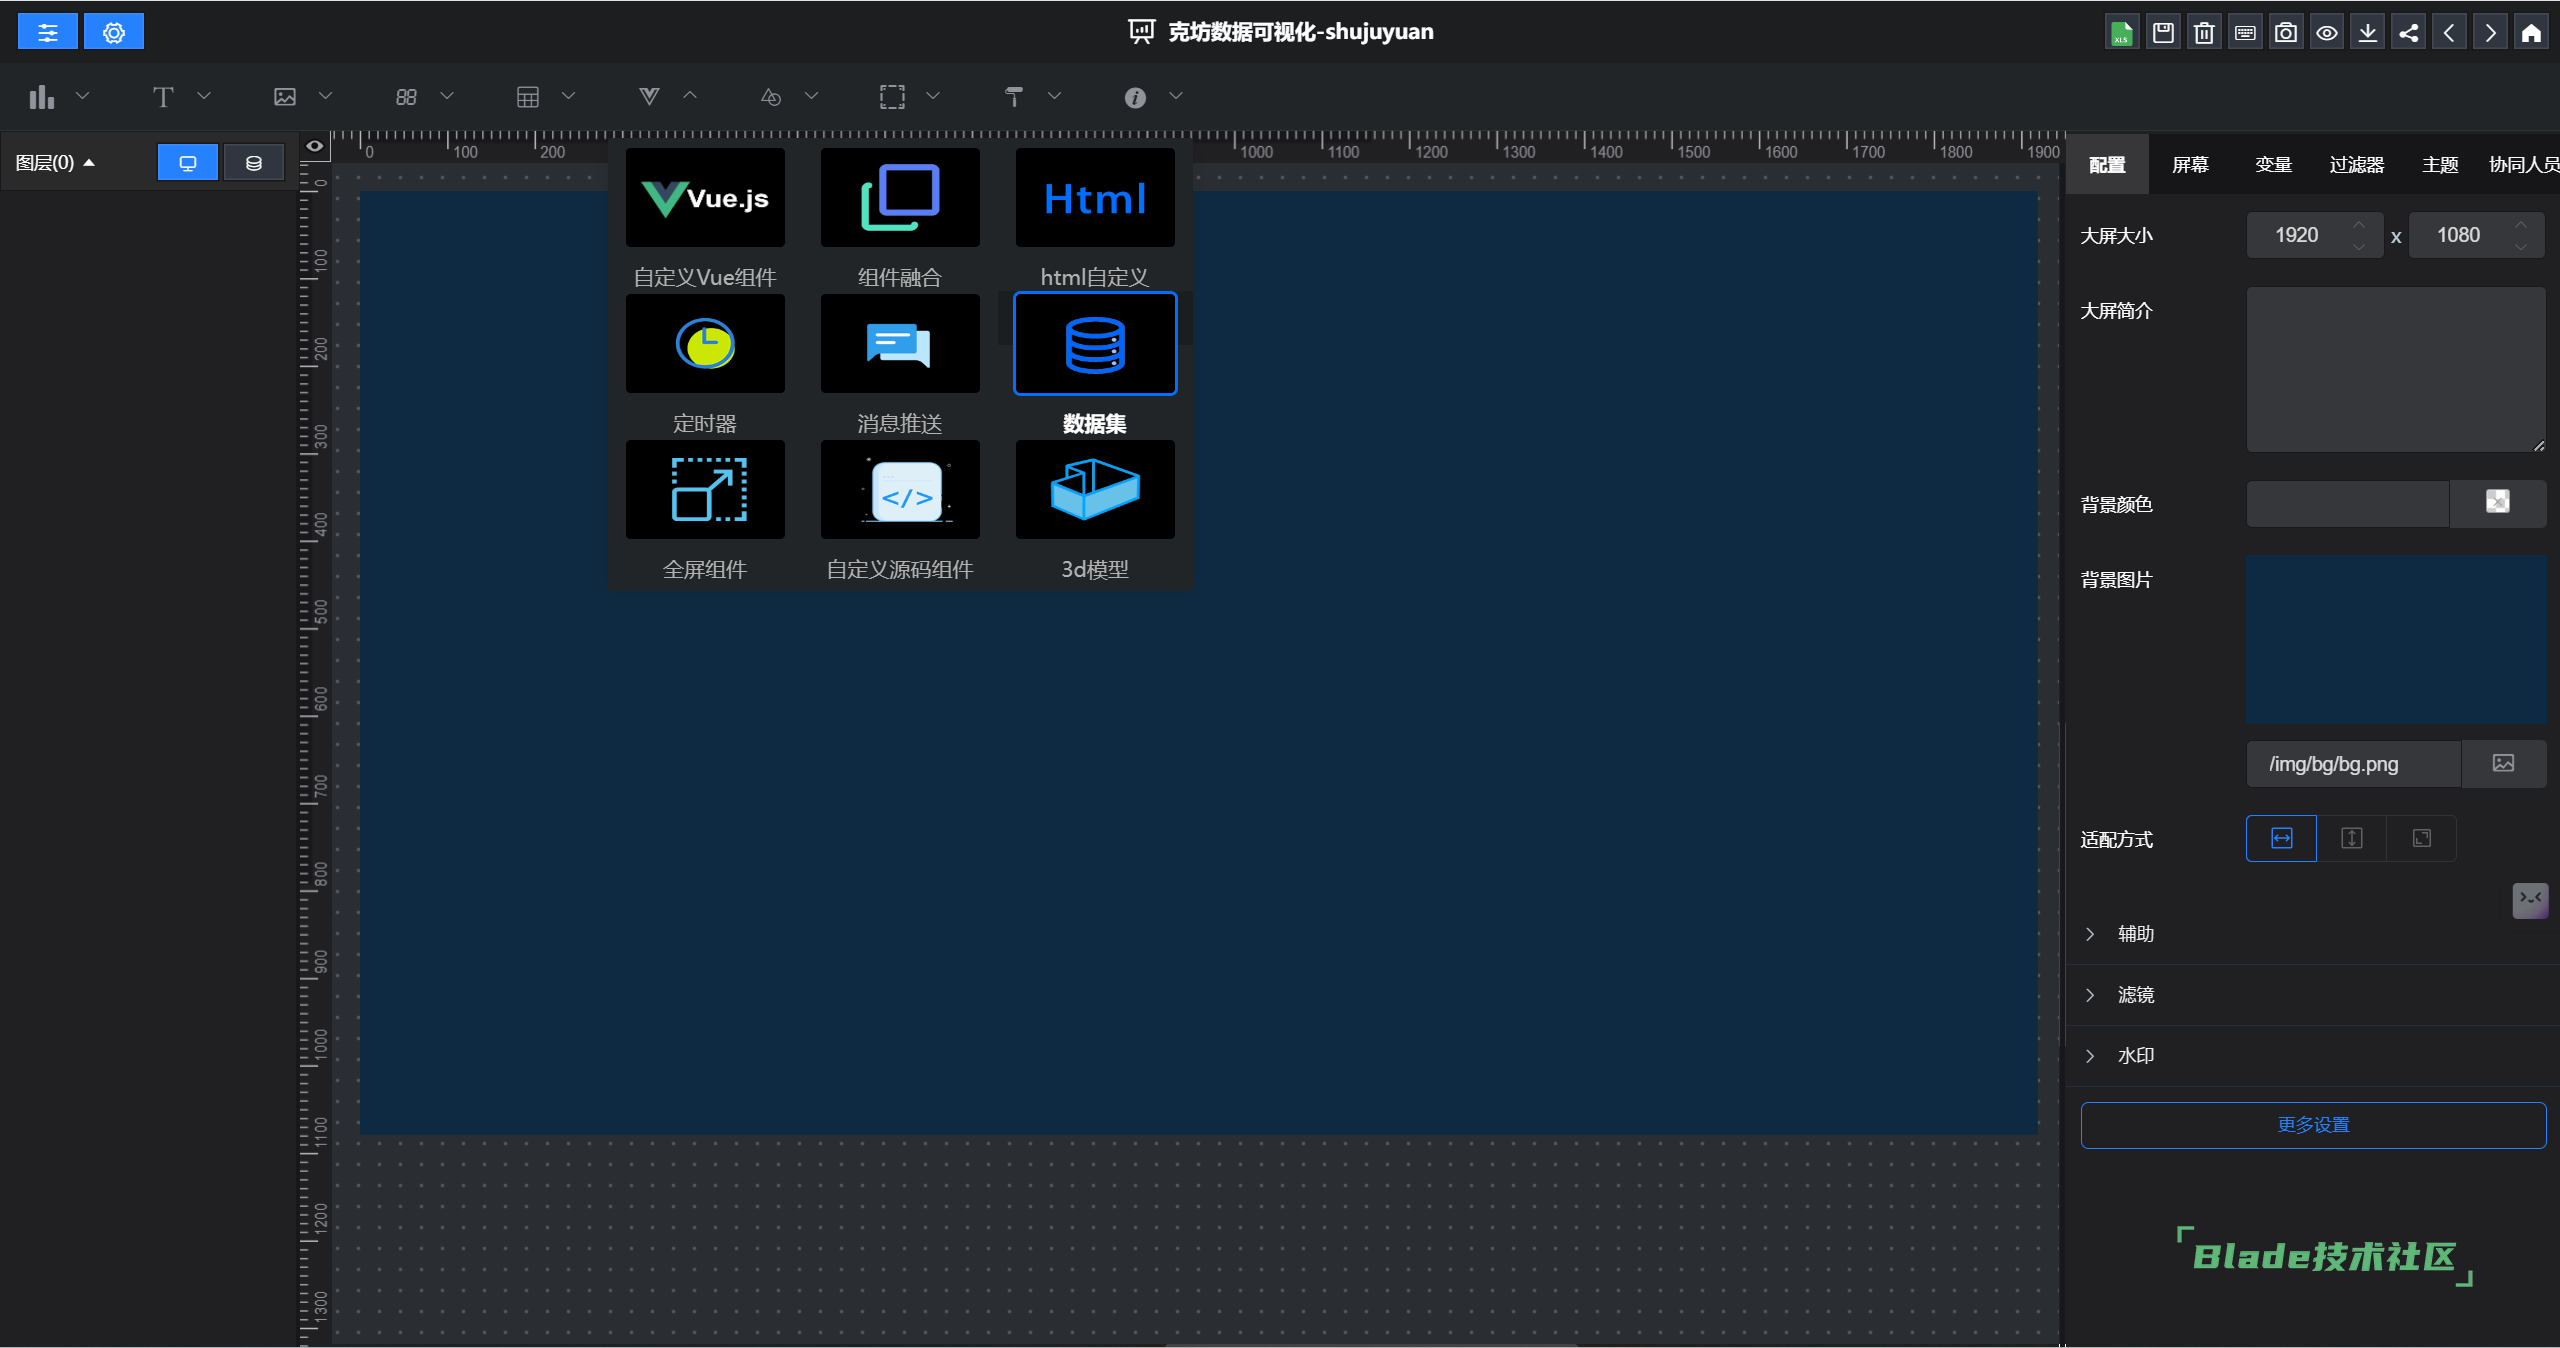The height and width of the screenshot is (1348, 2560).
Task: Select horizontal width fit mode
Action: click(2281, 838)
